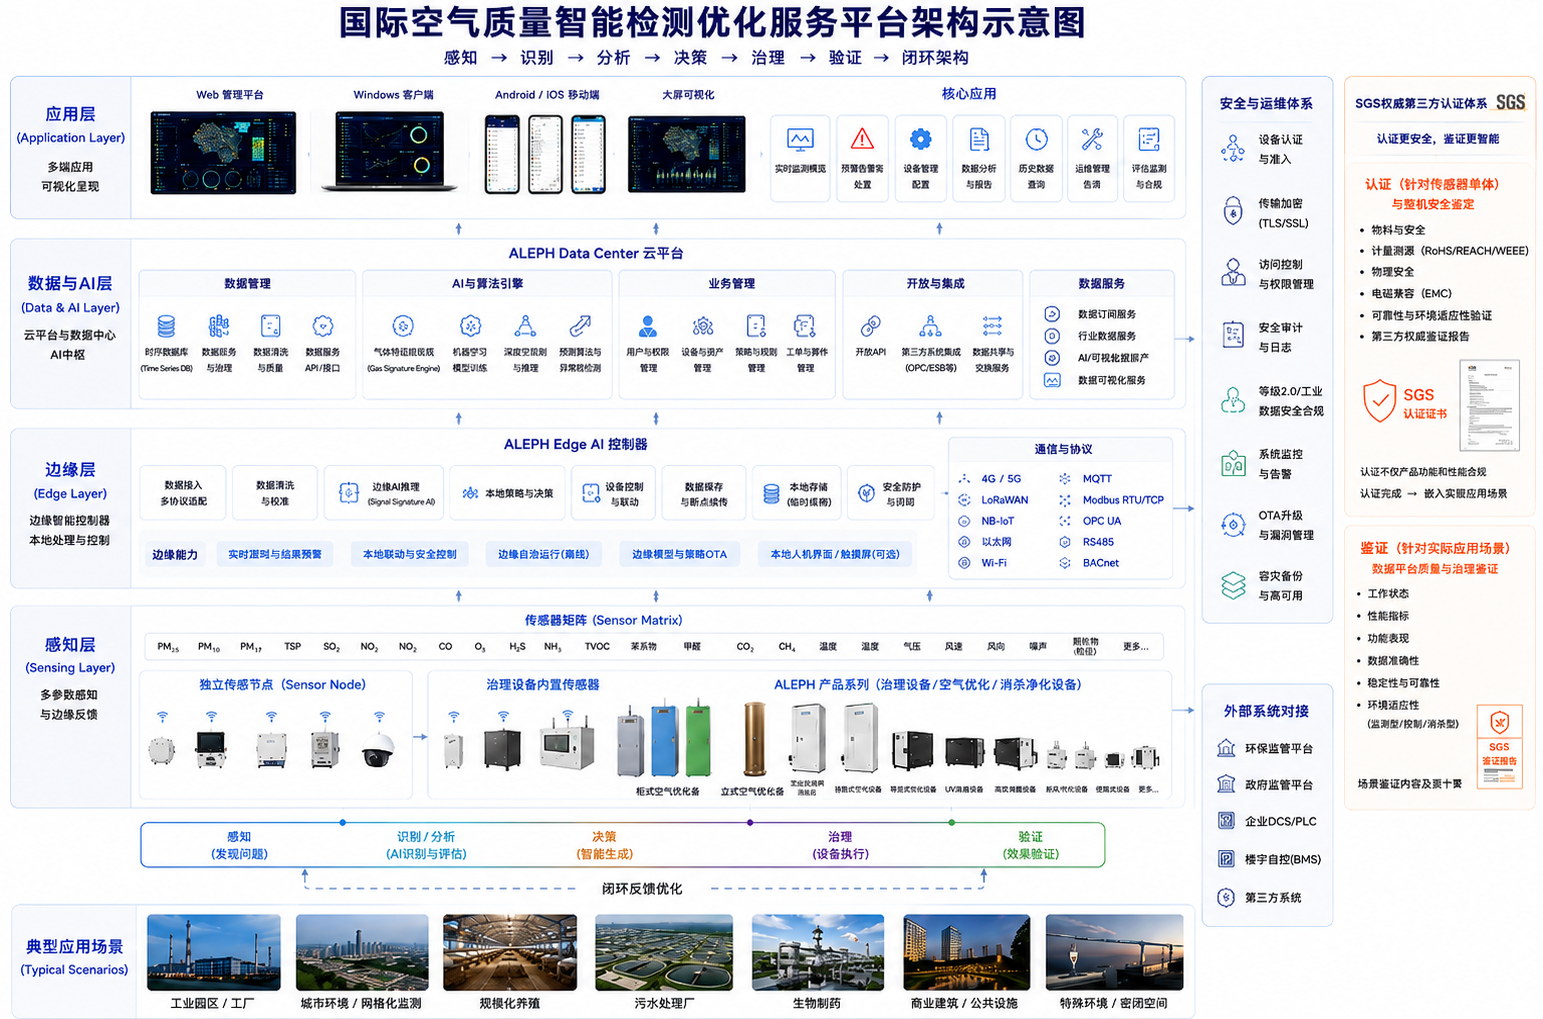
Task: Select the Android / iOS phones image
Action: pos(545,153)
